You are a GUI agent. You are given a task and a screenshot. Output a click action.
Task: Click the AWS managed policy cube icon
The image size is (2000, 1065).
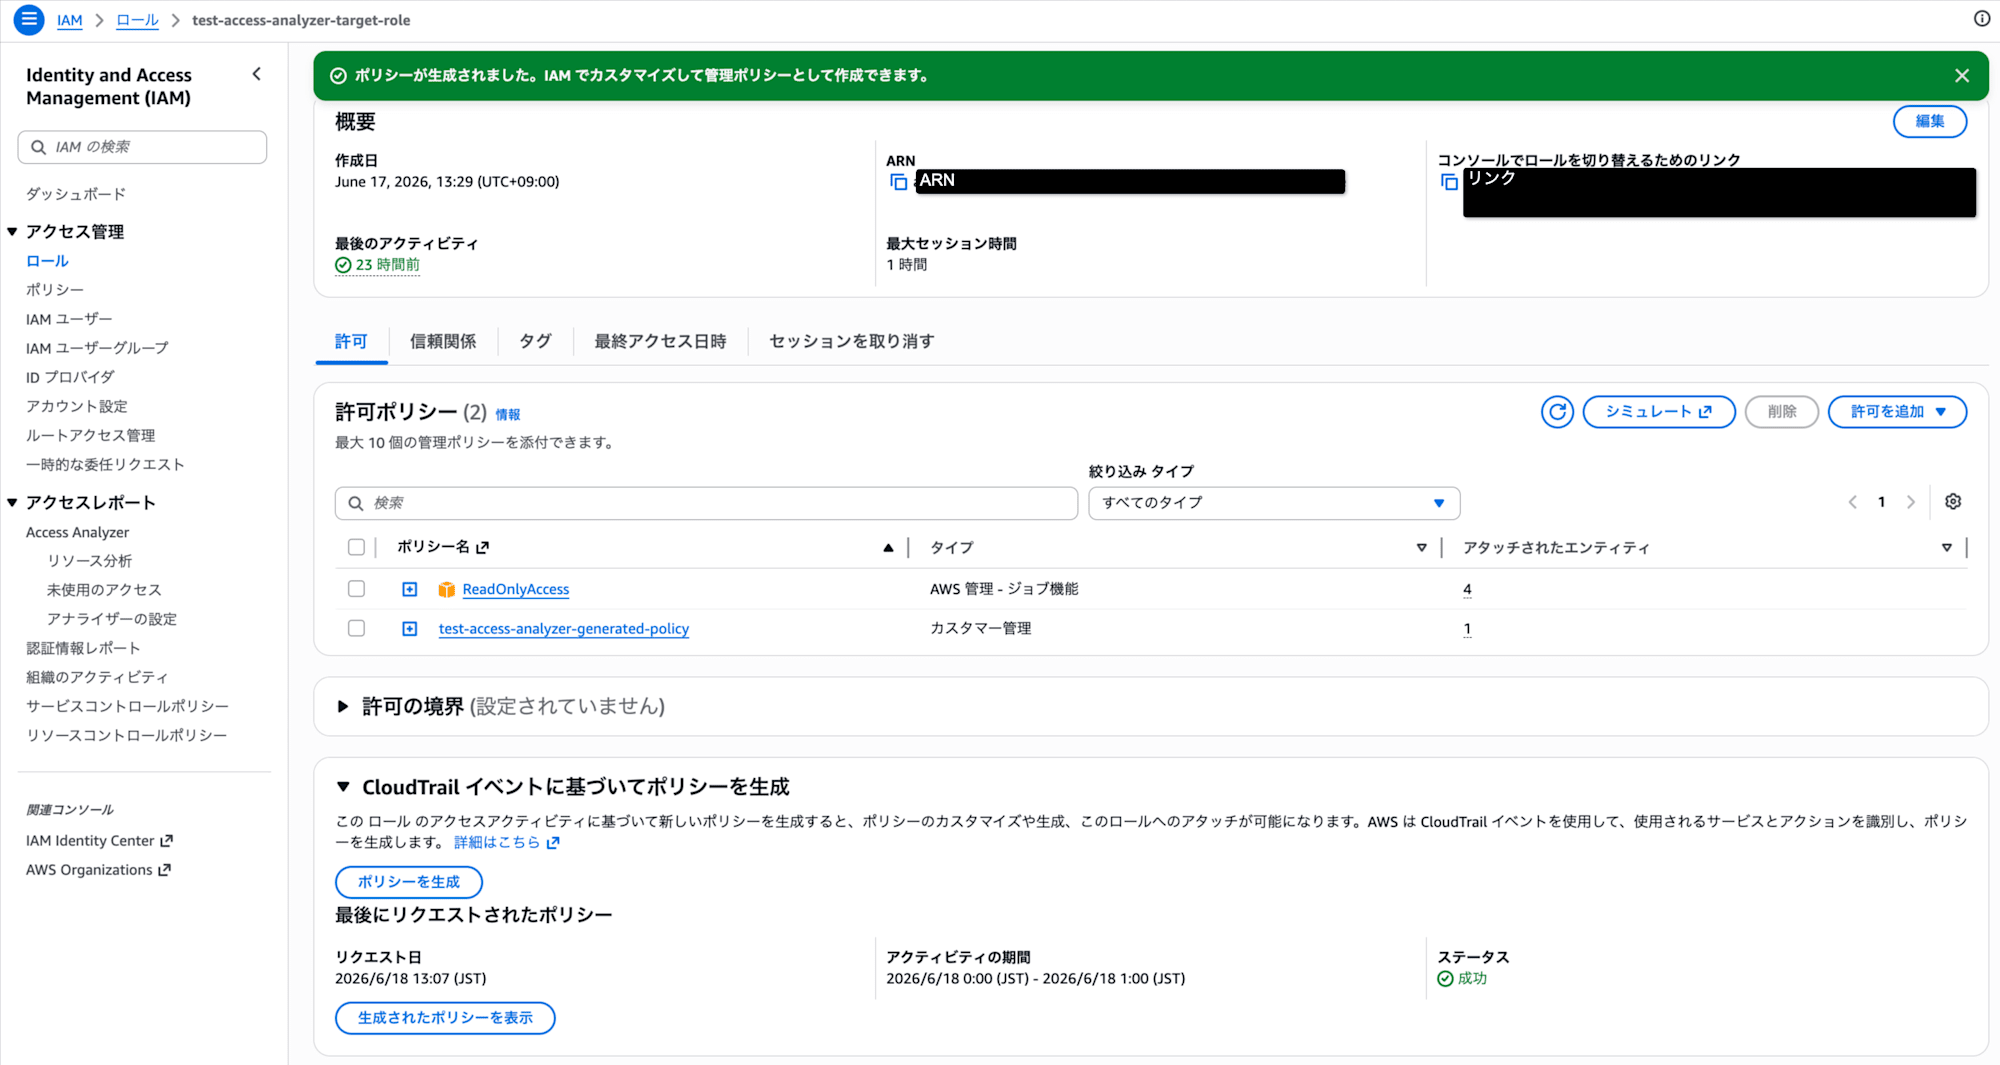tap(447, 590)
